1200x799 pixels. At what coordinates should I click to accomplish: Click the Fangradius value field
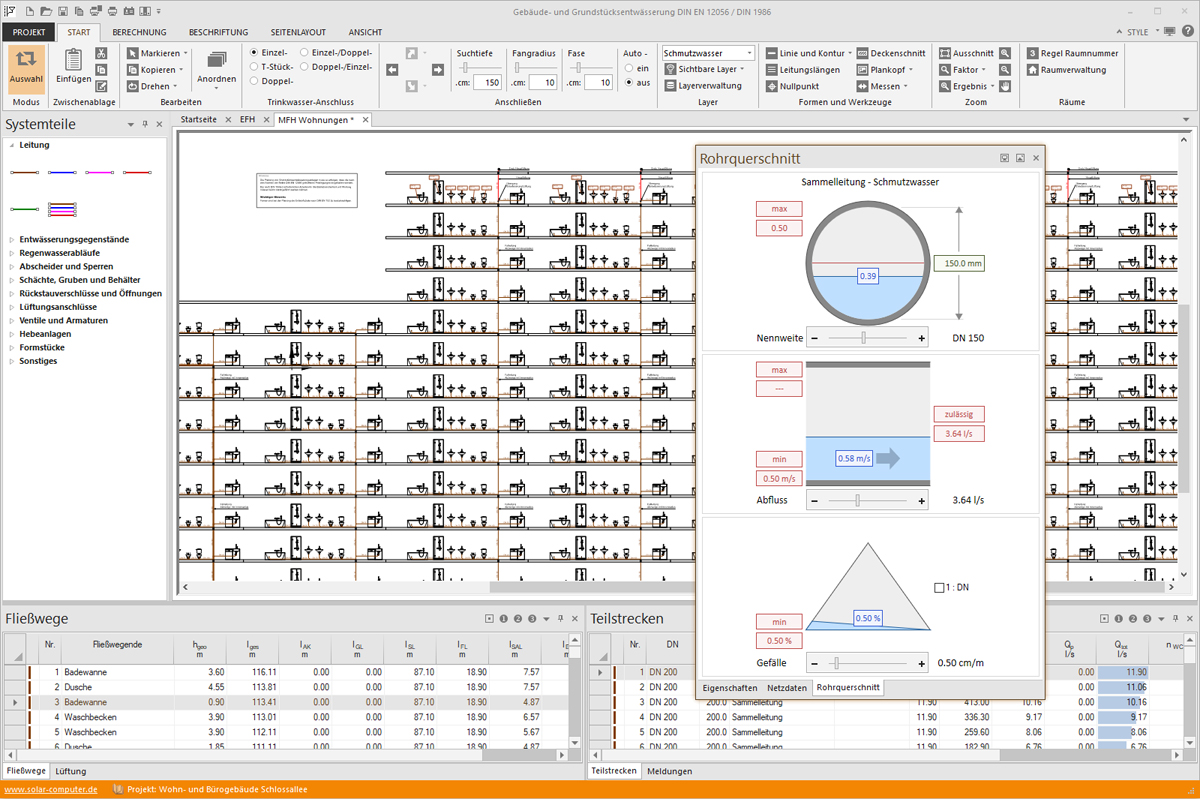tap(543, 83)
